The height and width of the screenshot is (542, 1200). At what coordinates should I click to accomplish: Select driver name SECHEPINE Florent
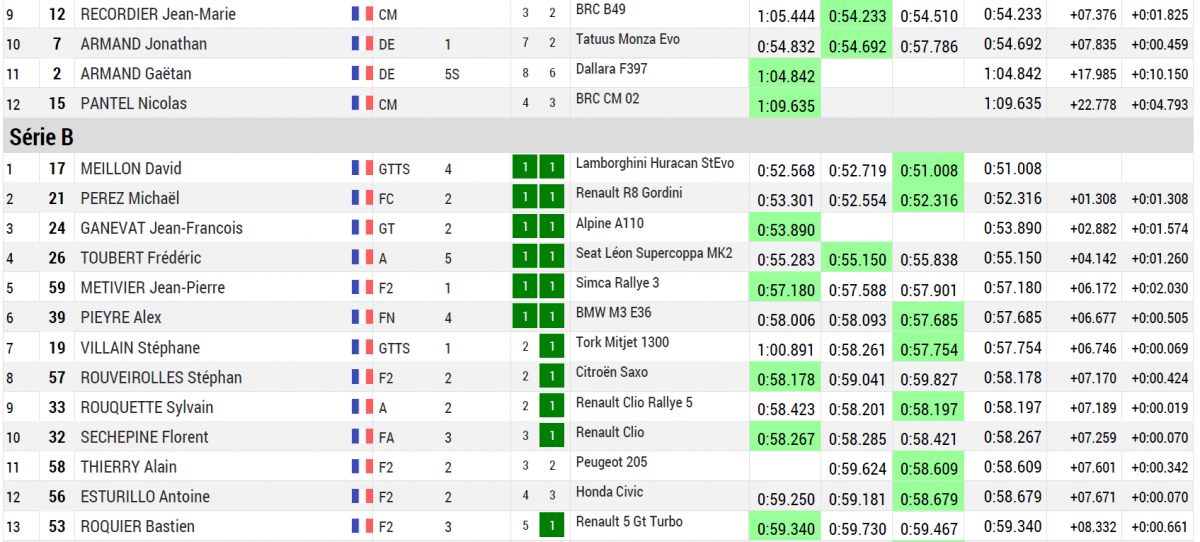click(144, 437)
